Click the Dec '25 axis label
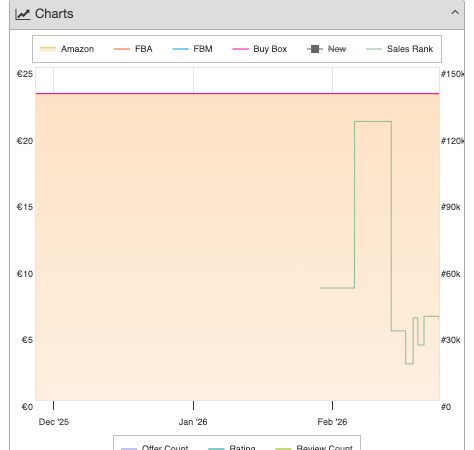 tap(54, 422)
